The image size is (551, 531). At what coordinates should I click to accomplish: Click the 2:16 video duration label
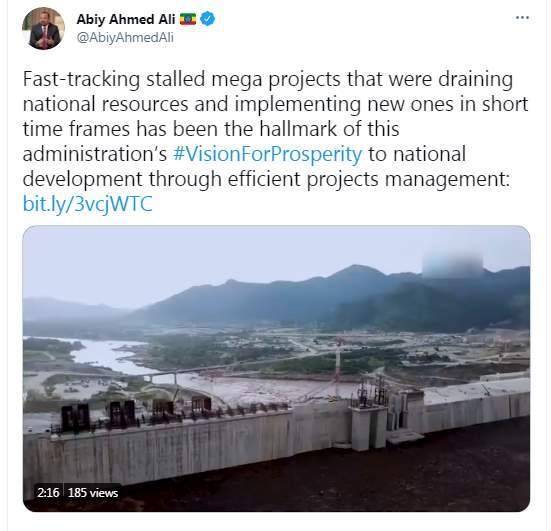(x=48, y=493)
